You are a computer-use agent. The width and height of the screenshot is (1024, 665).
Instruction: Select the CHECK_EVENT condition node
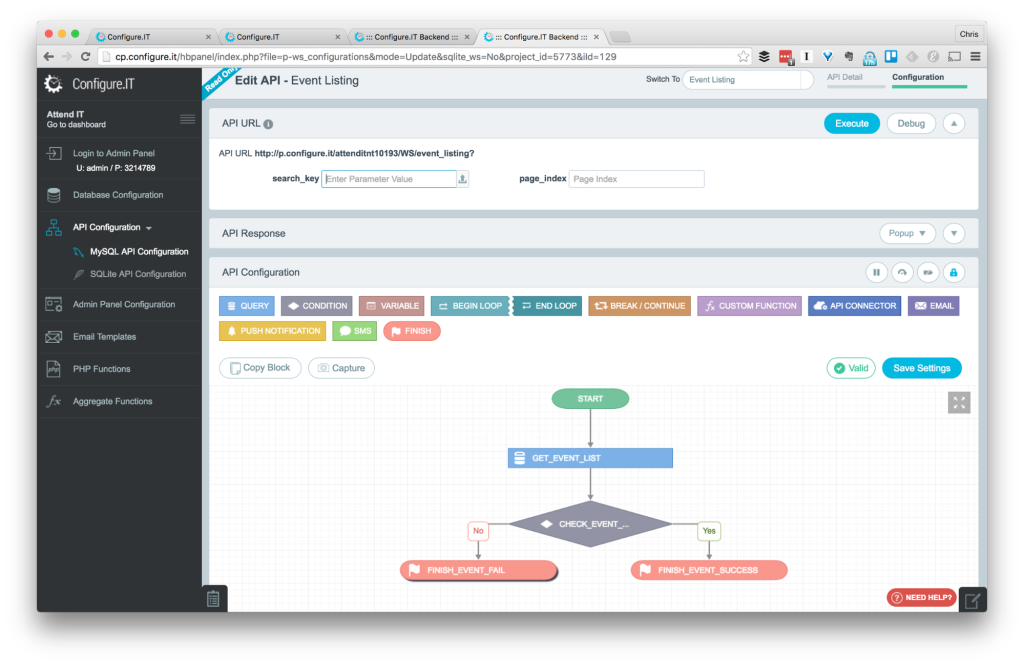(590, 524)
